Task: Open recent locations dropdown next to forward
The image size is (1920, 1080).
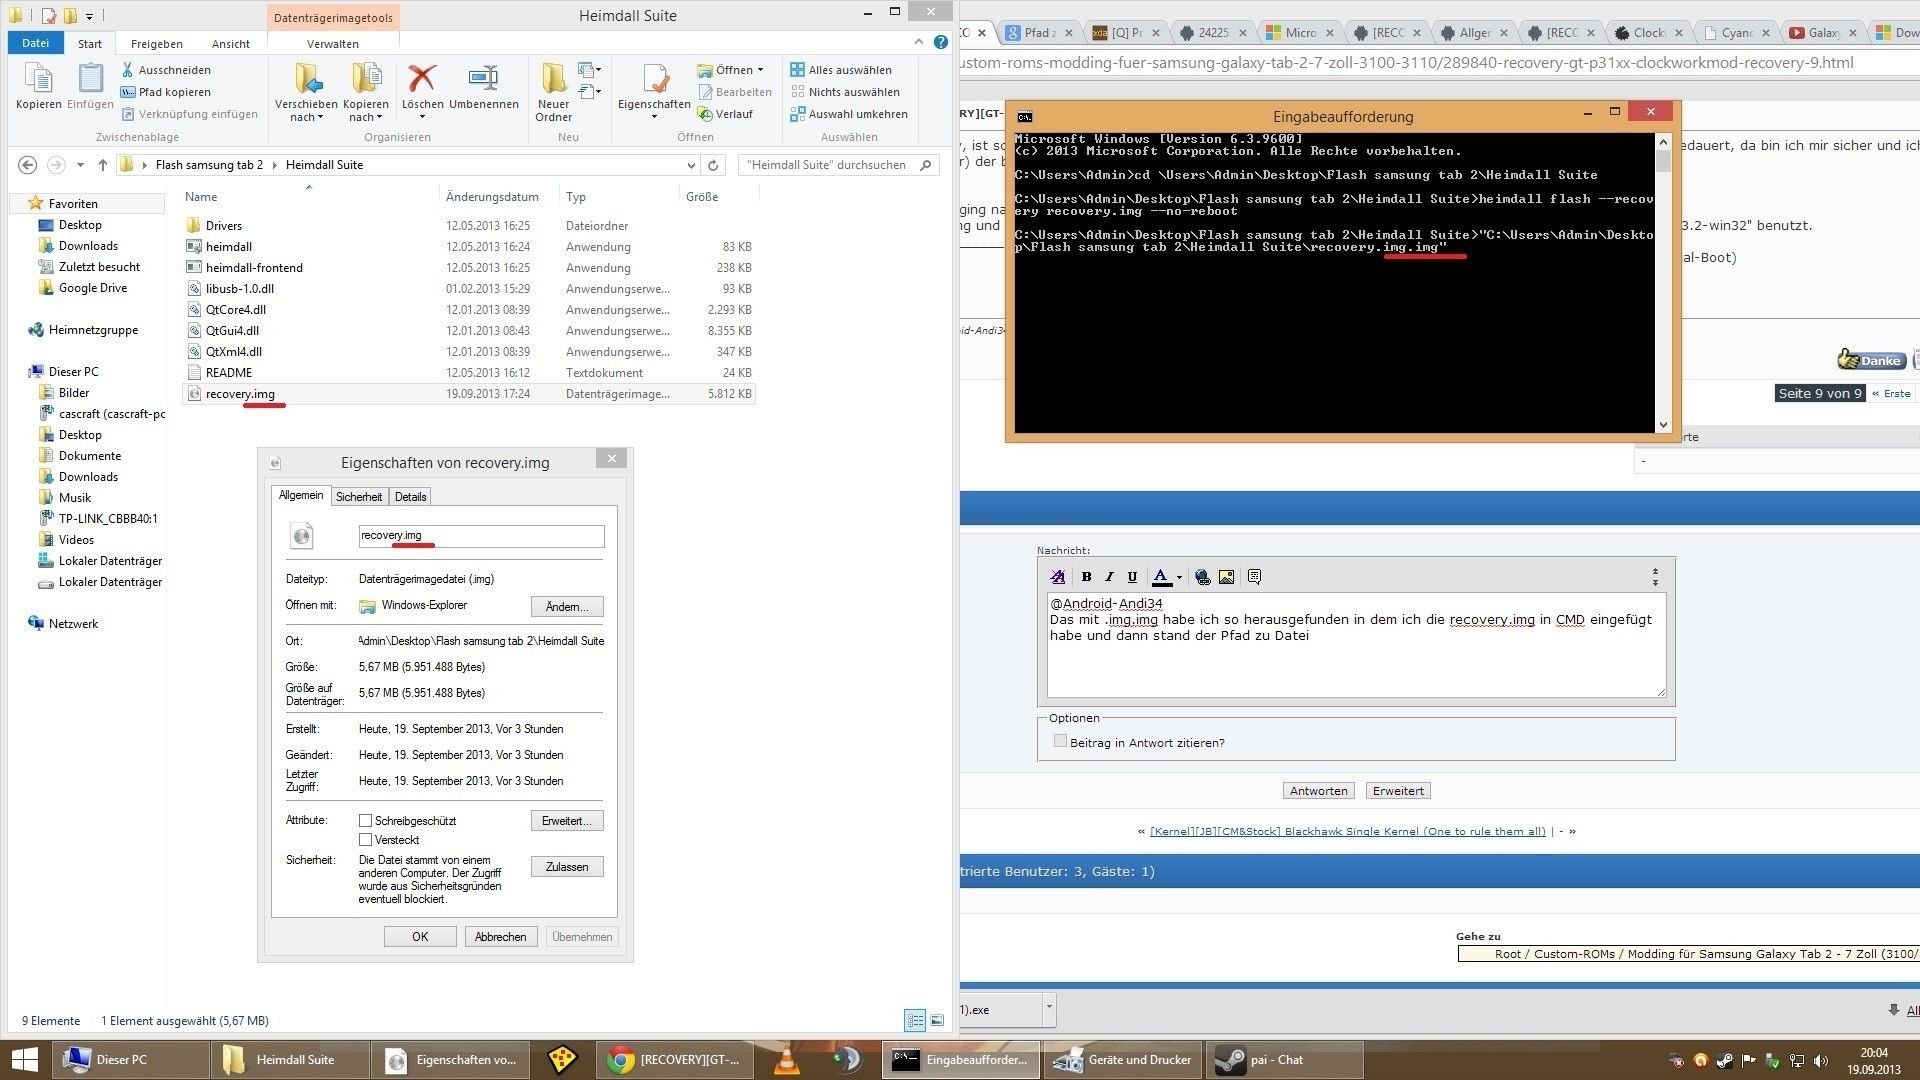Action: click(x=80, y=165)
